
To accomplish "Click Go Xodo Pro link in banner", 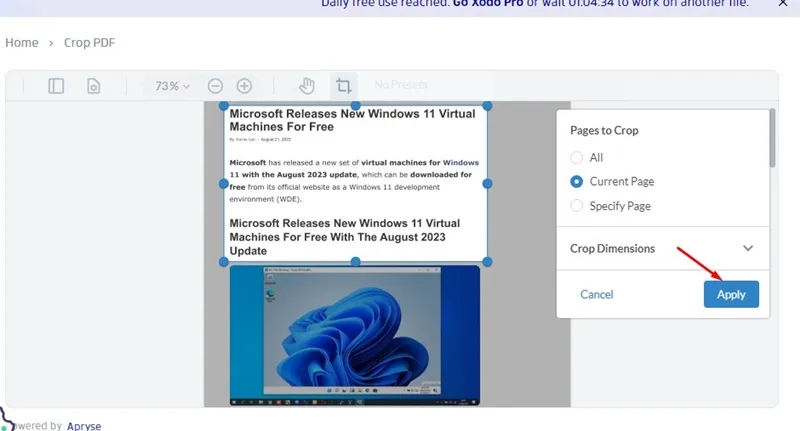I will pos(488,3).
